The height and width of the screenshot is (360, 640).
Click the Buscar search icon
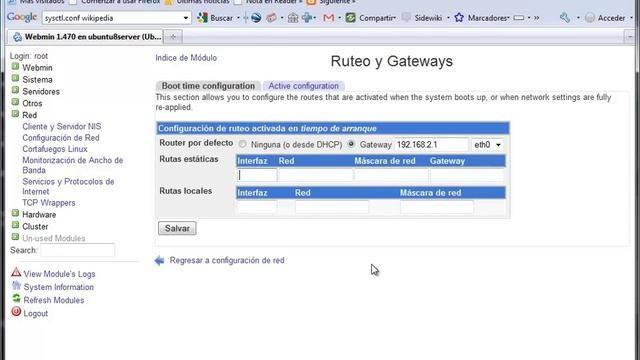(x=202, y=18)
